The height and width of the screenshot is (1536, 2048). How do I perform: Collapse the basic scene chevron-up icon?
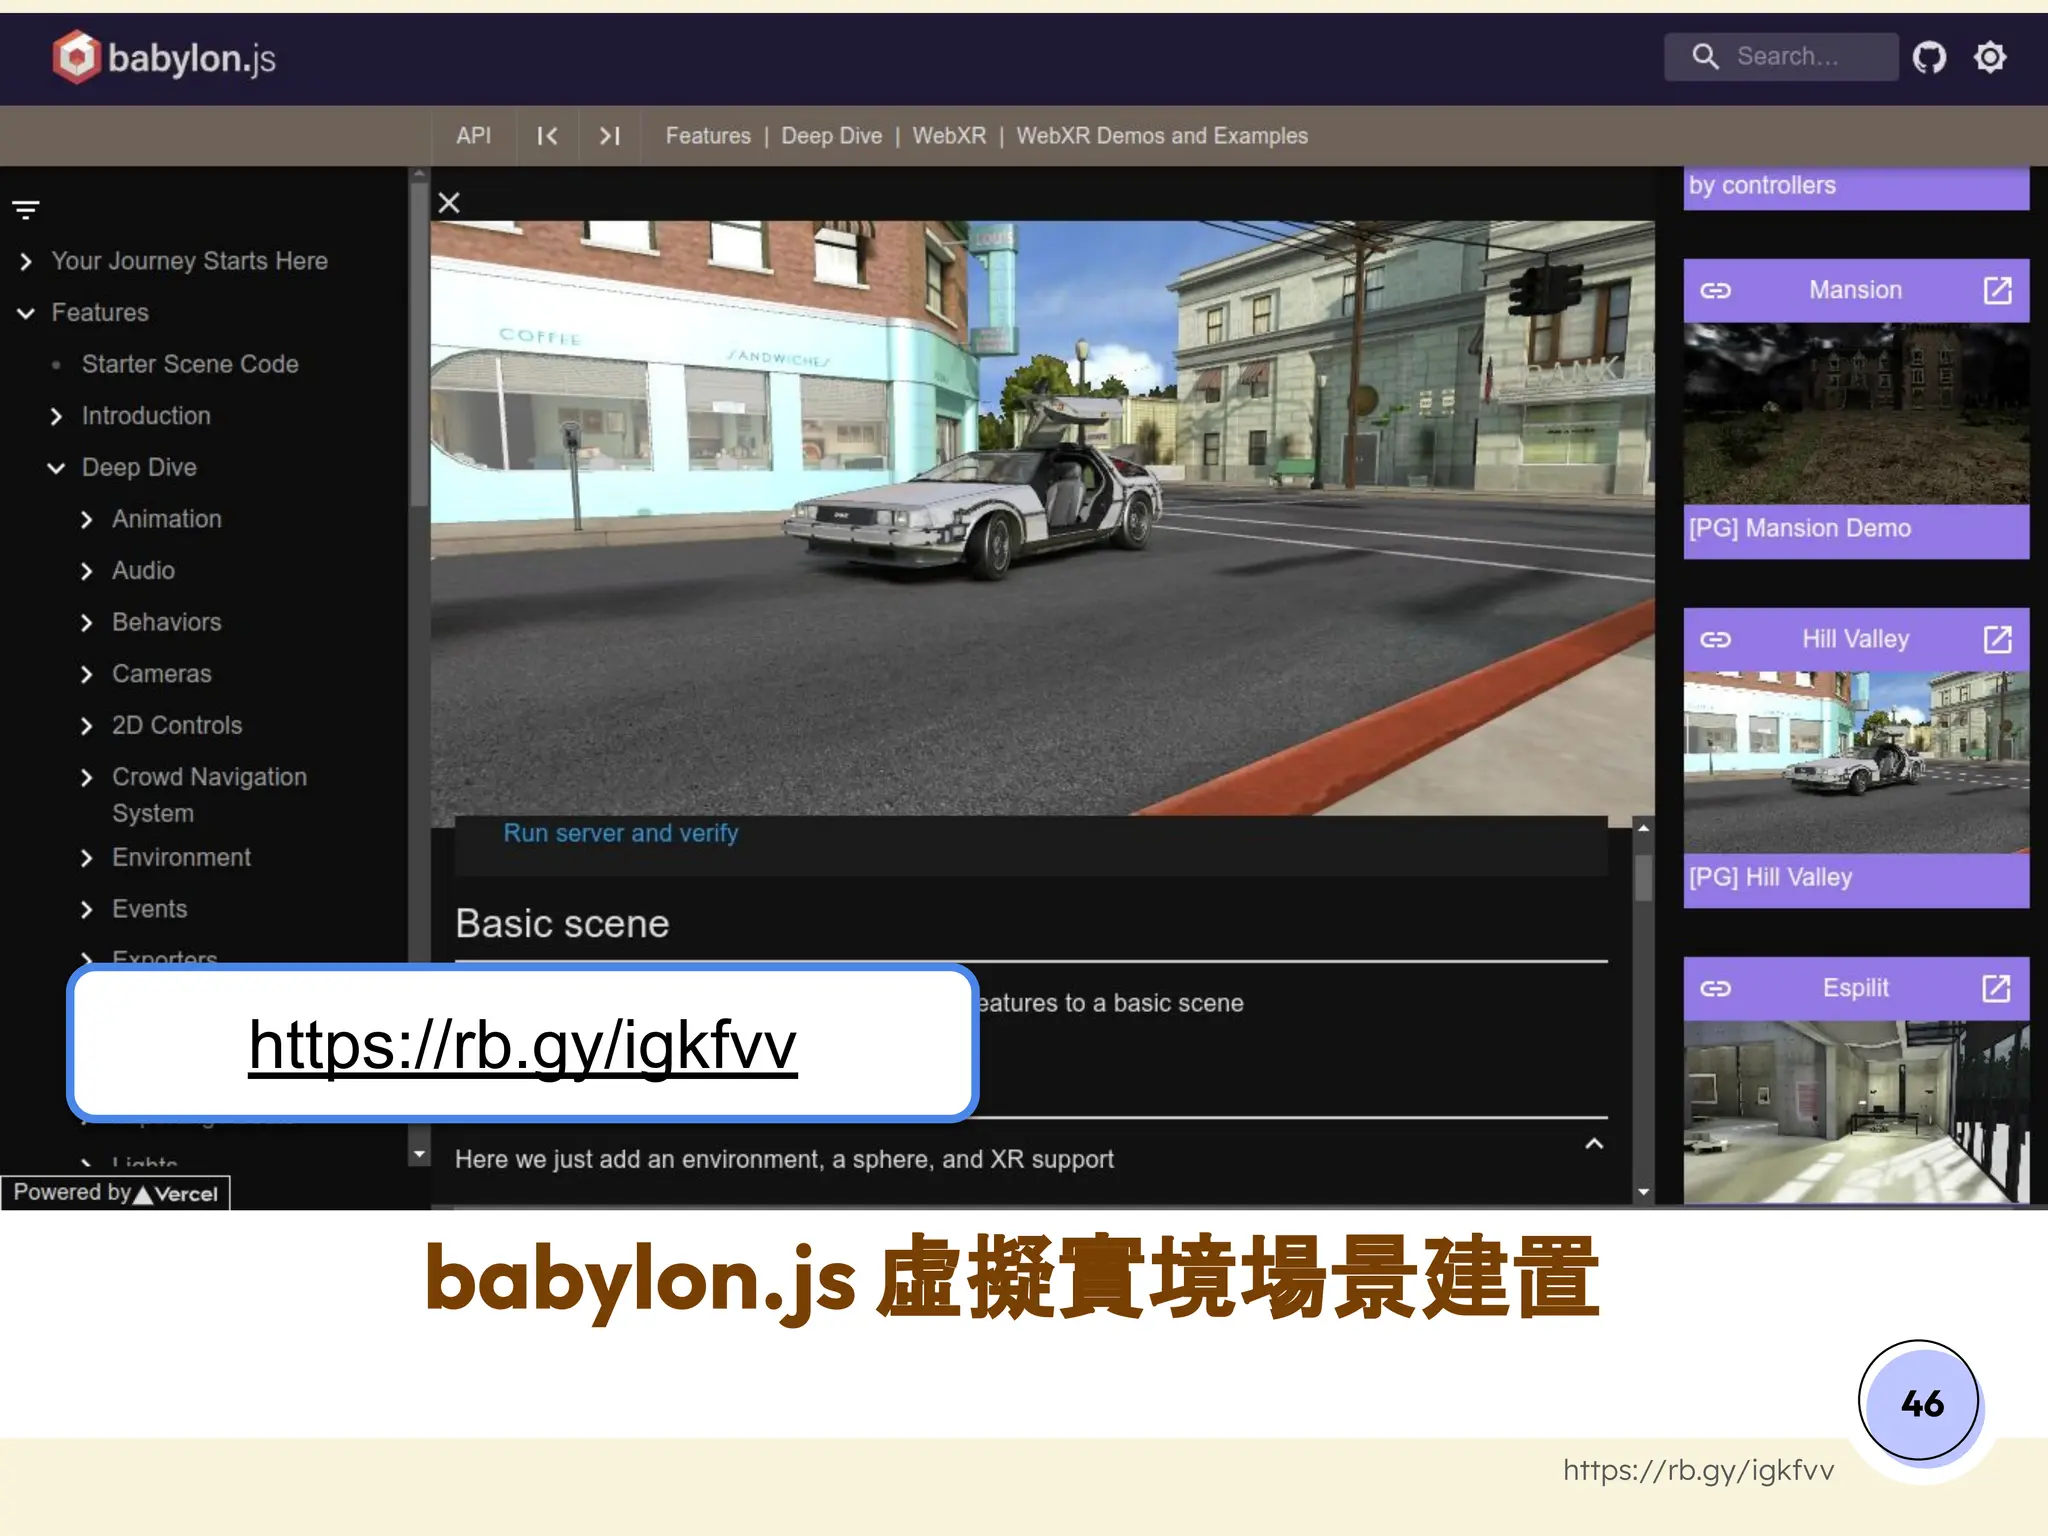click(x=1594, y=1143)
